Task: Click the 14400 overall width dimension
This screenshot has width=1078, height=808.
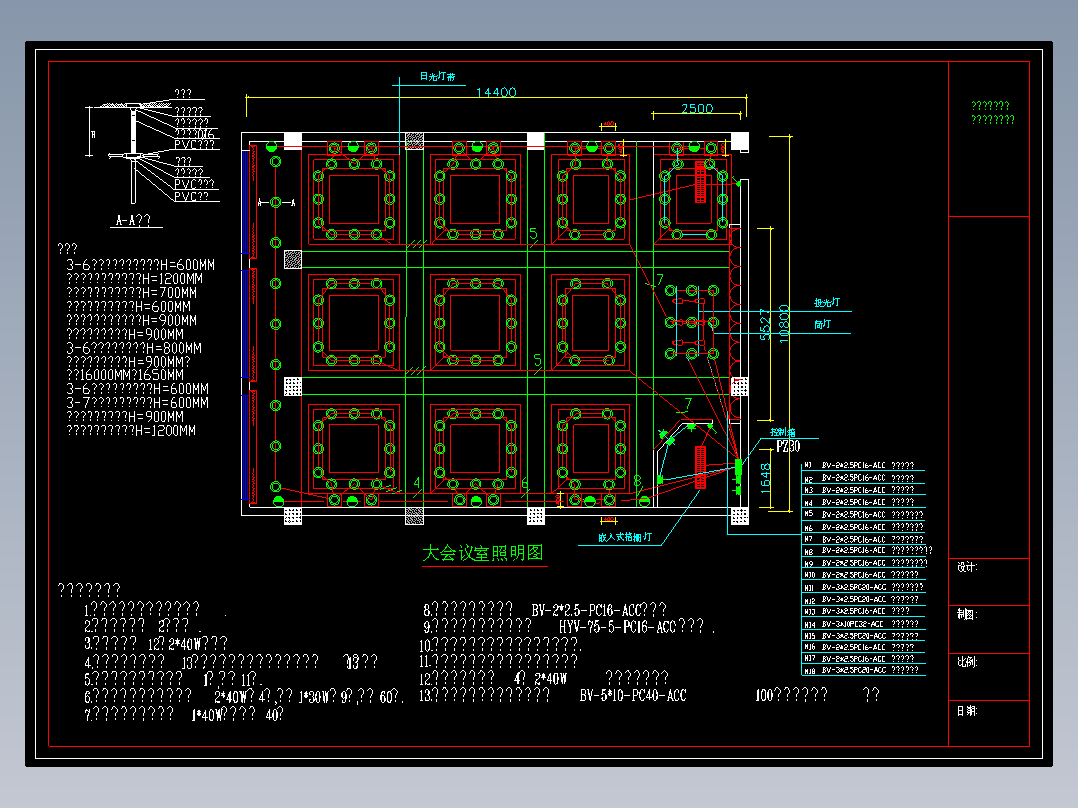Action: pyautogui.click(x=496, y=91)
